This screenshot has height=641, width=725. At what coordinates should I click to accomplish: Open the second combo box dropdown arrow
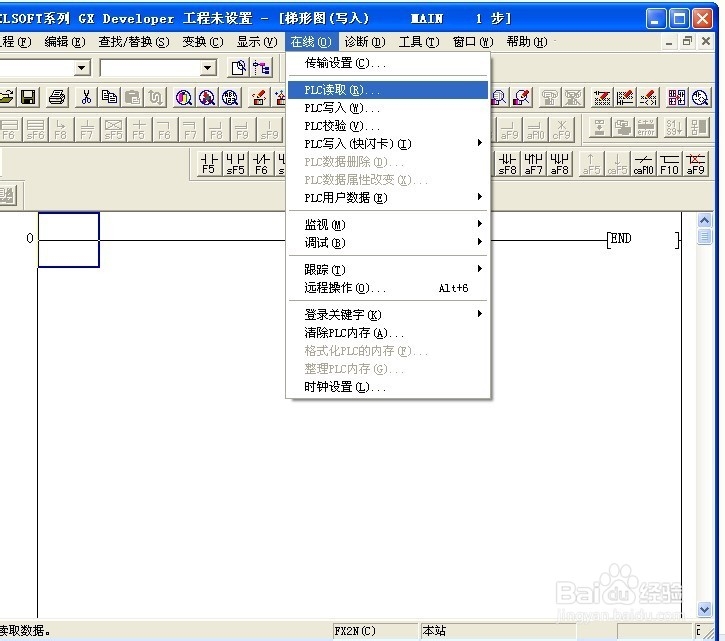pos(208,68)
